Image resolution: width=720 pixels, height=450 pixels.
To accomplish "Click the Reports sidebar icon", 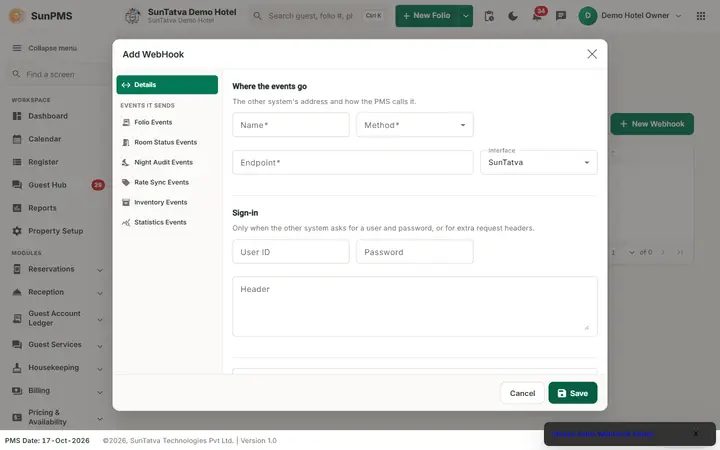I will point(17,208).
